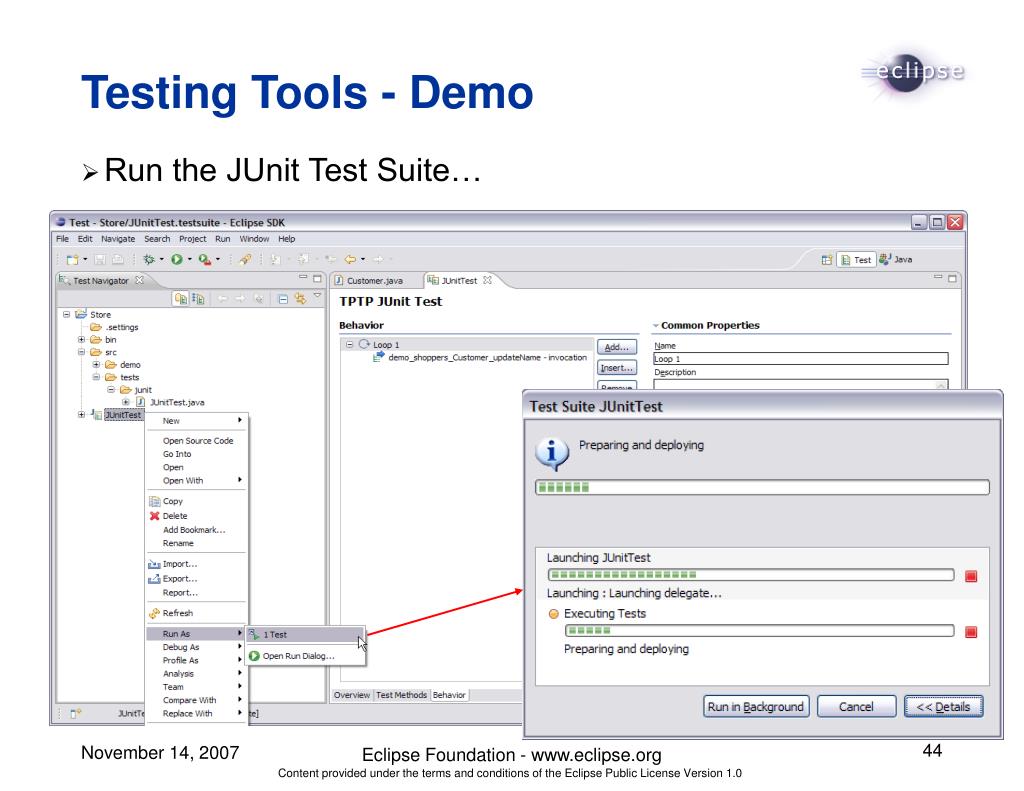Viewport: 1024px width, 791px height.
Task: Click the New wizard toolbar icon
Action: [72, 259]
